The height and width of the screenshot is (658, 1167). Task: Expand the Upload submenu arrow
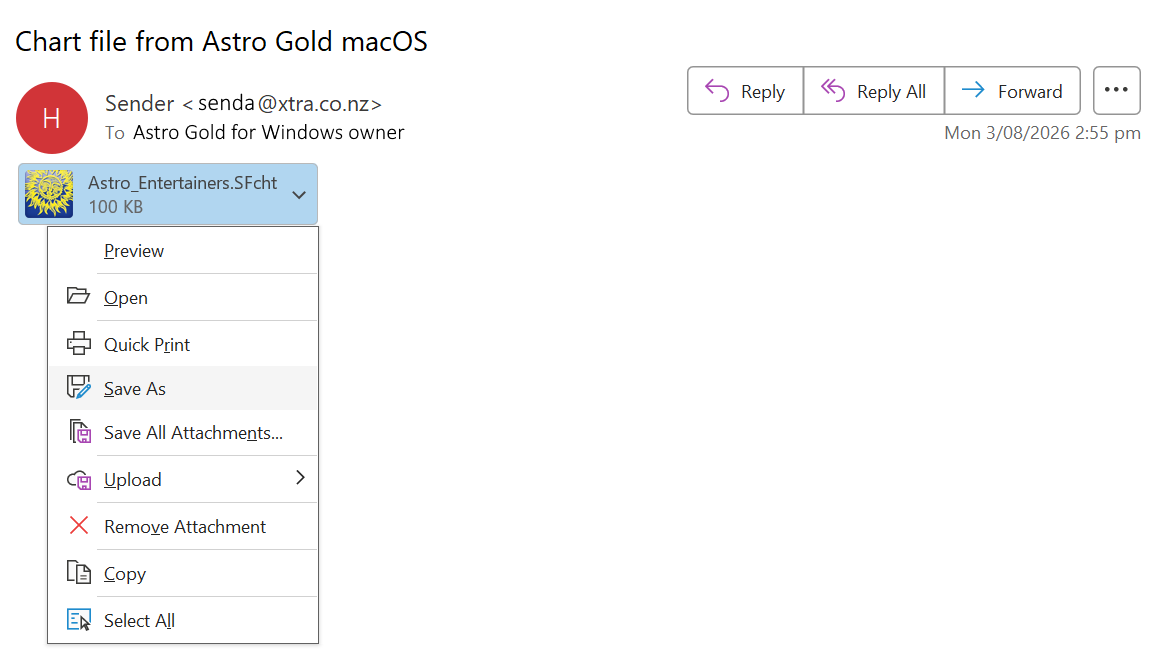(x=301, y=478)
